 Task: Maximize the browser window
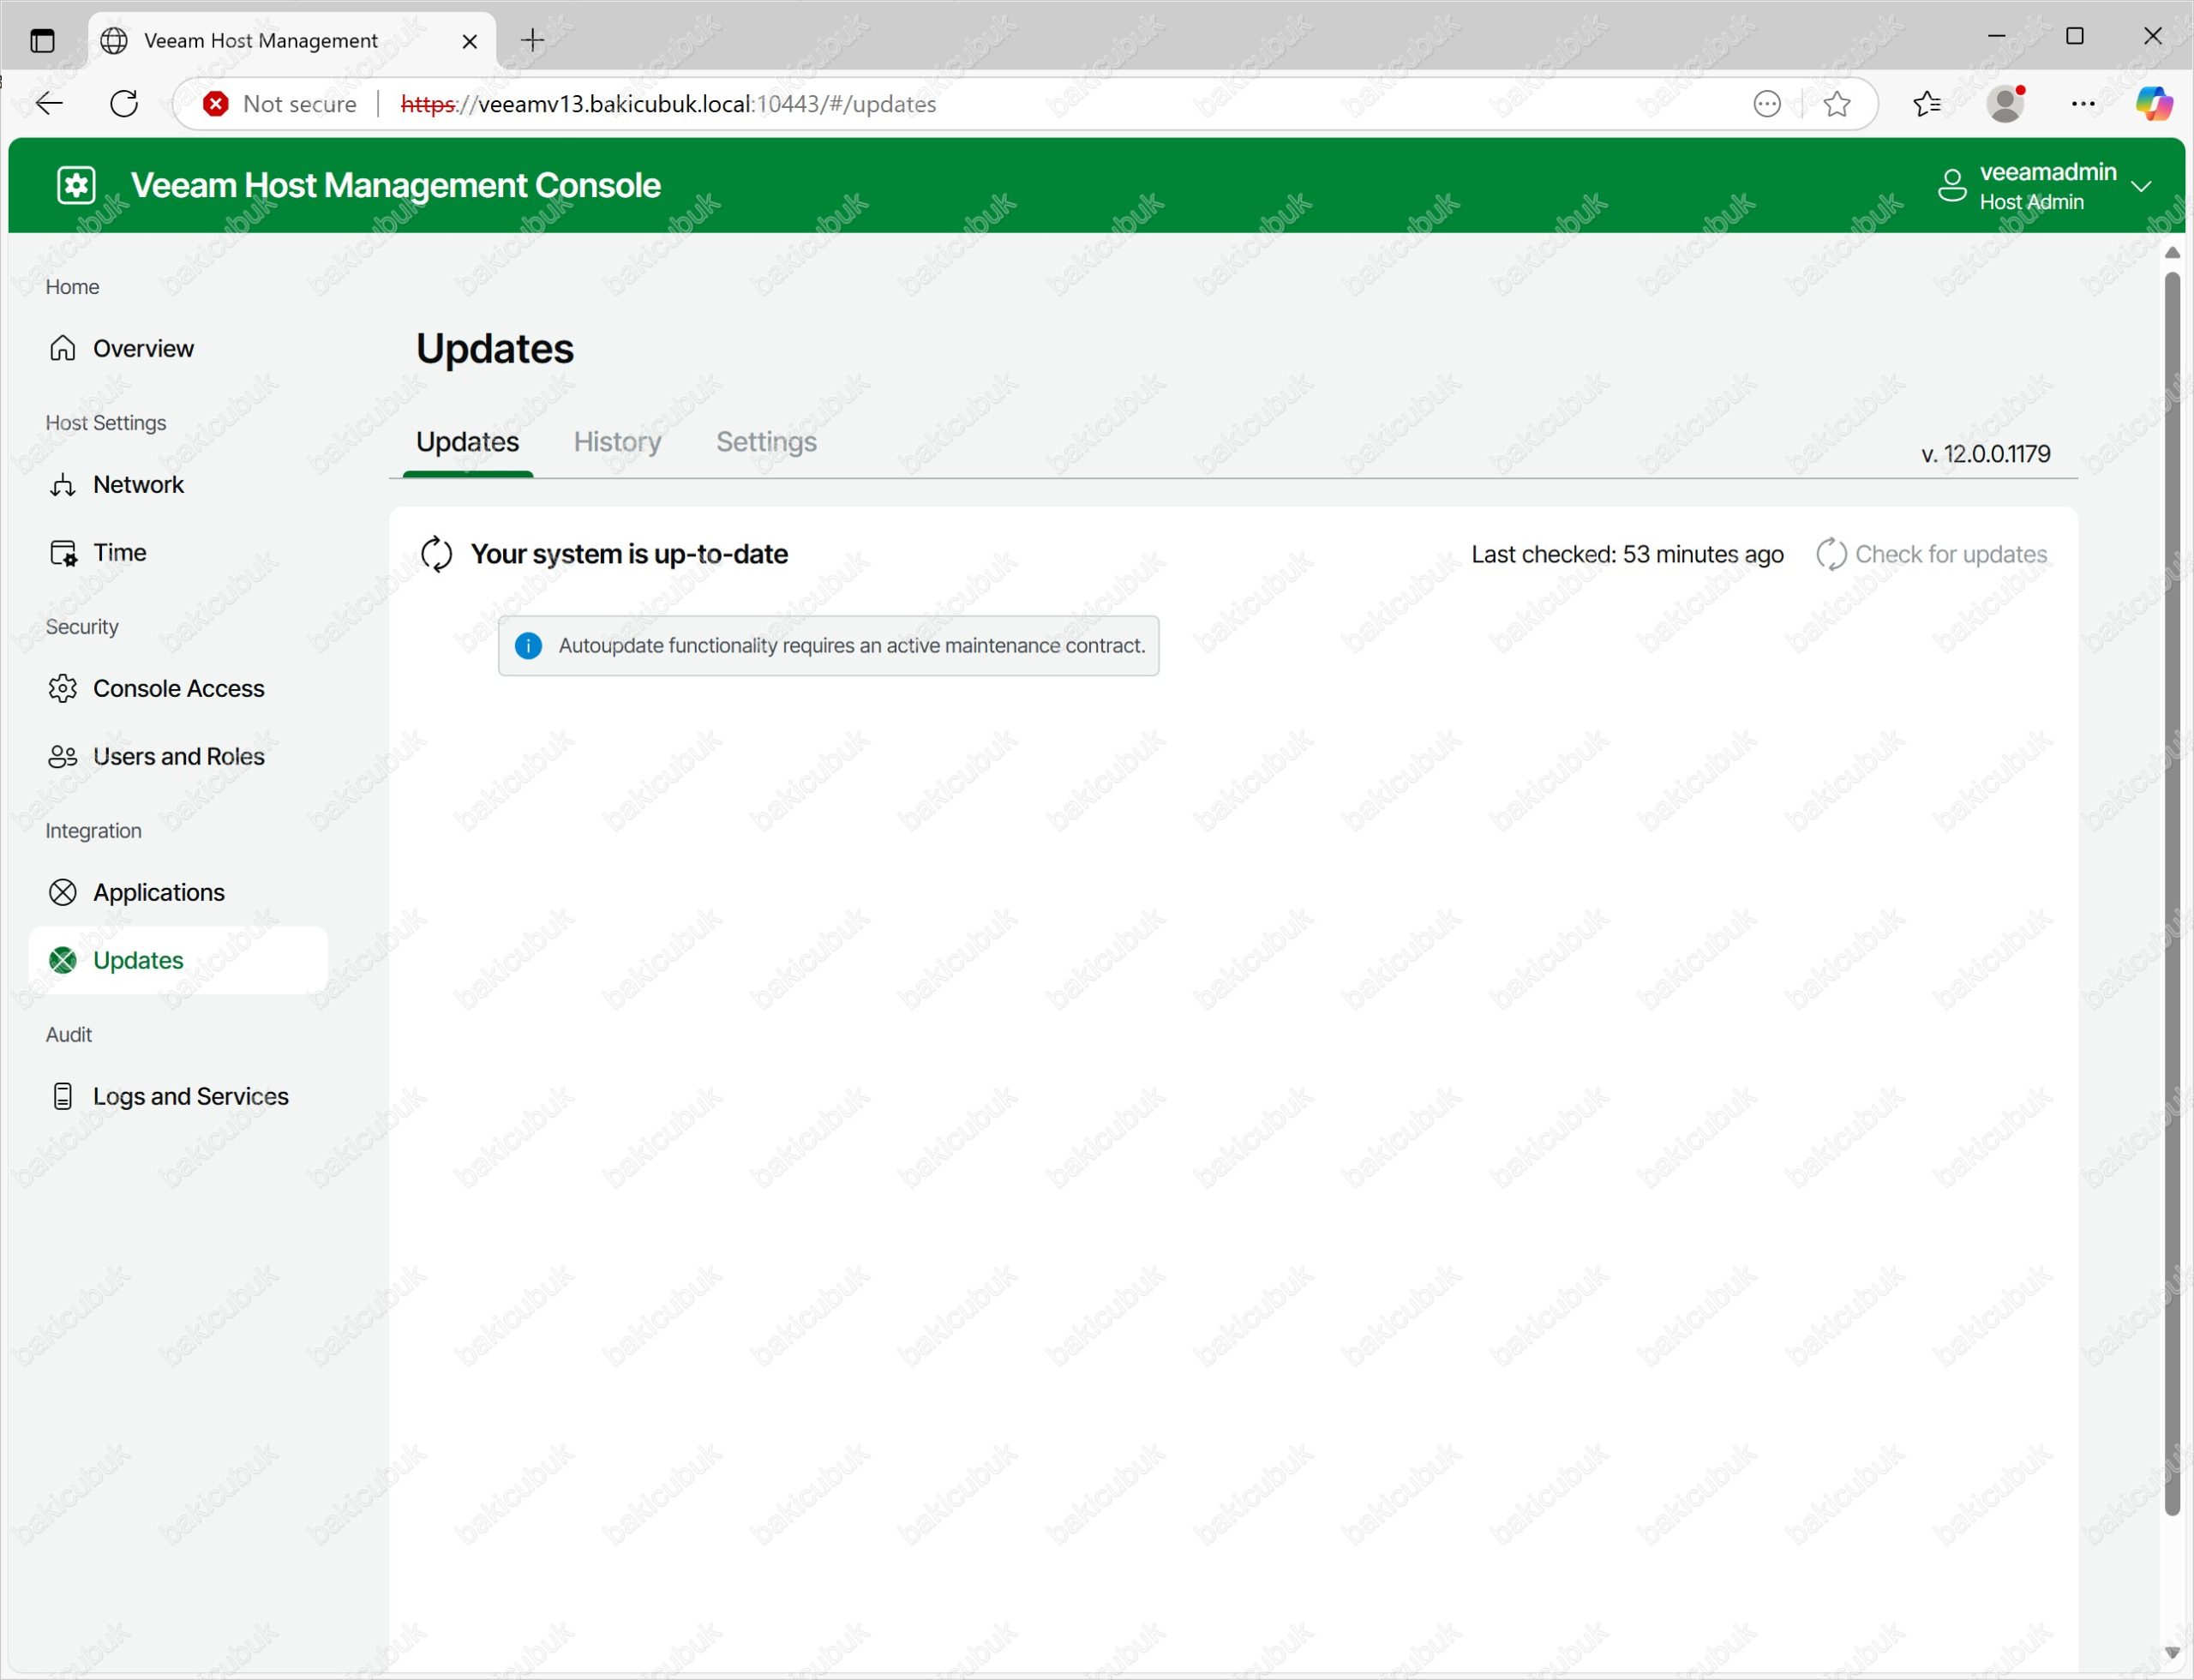pos(2074,36)
